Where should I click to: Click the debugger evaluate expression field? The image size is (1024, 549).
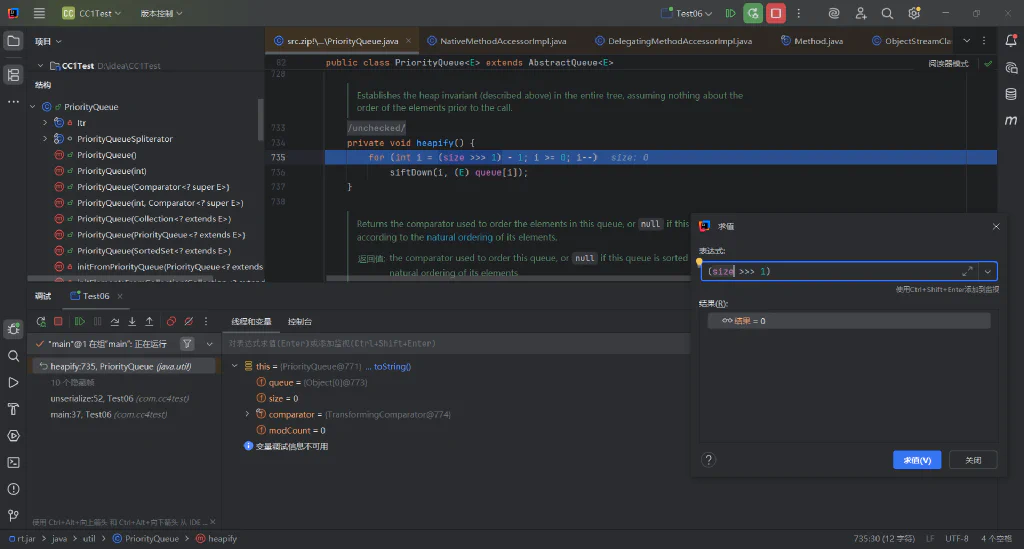click(456, 343)
